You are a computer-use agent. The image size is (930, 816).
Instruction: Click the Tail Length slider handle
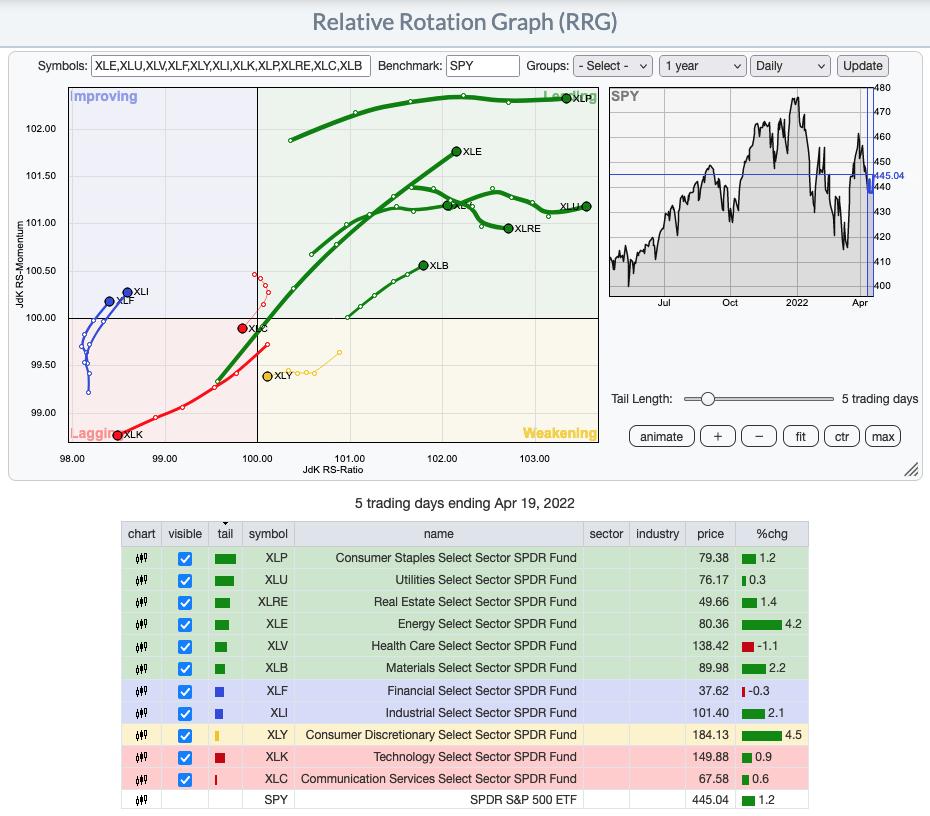pyautogui.click(x=708, y=399)
